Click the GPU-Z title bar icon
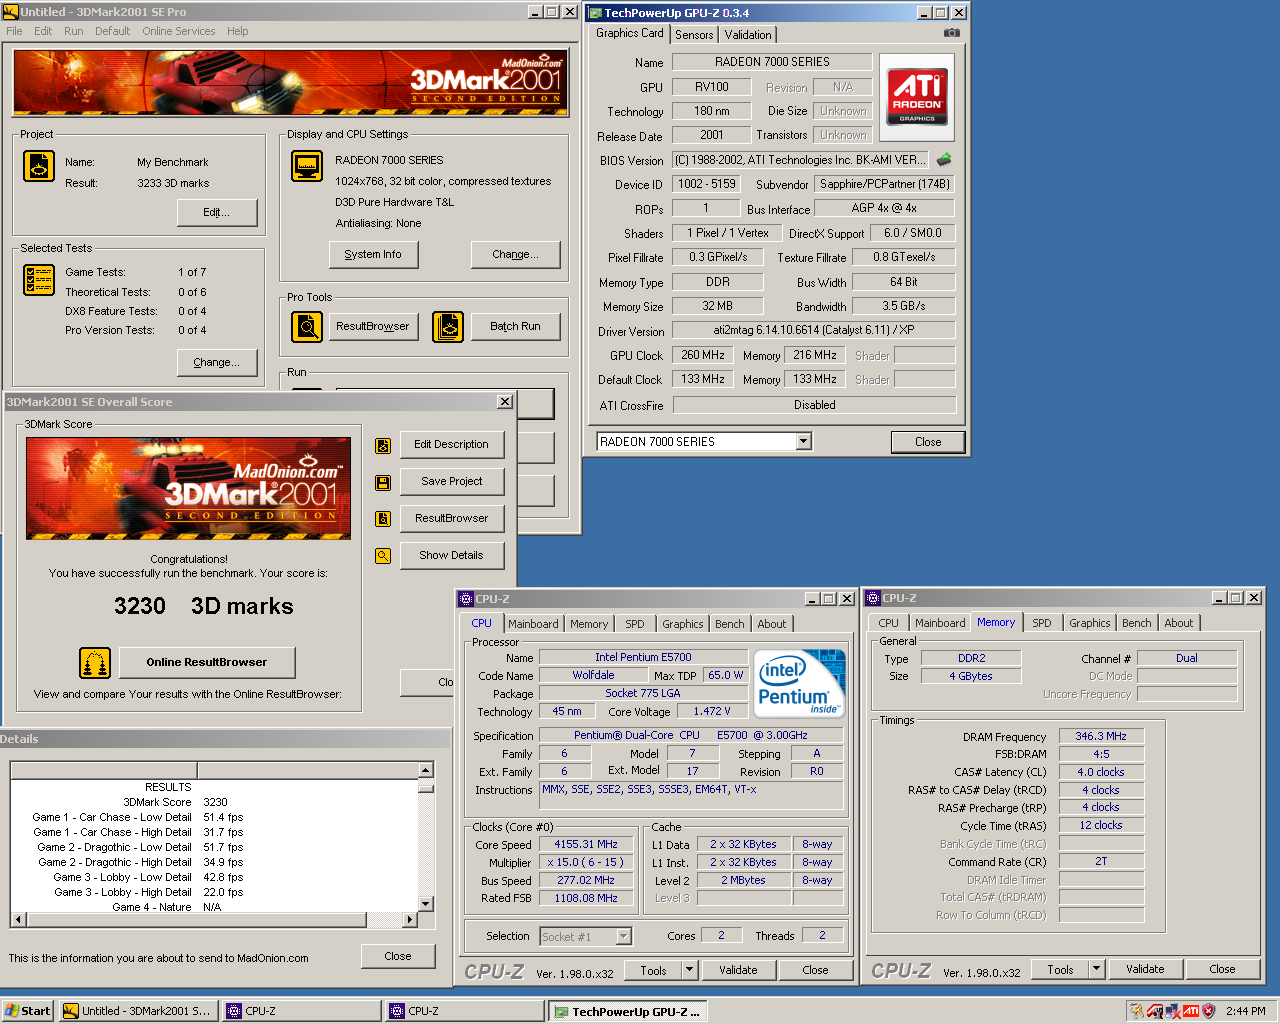 click(595, 13)
